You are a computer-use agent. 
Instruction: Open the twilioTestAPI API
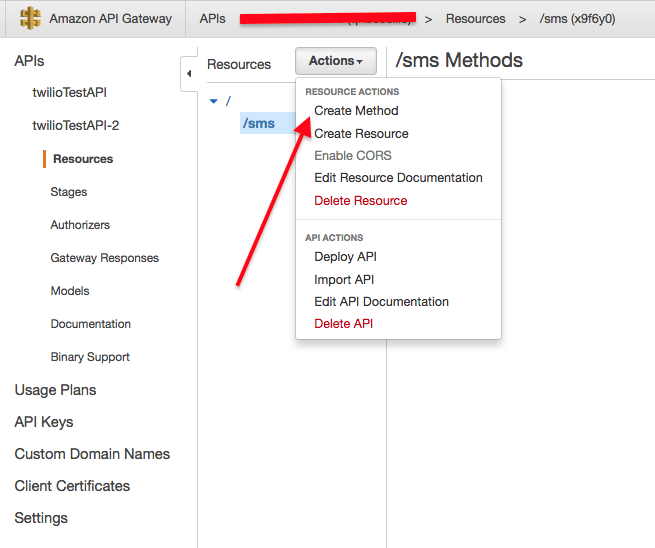69,92
